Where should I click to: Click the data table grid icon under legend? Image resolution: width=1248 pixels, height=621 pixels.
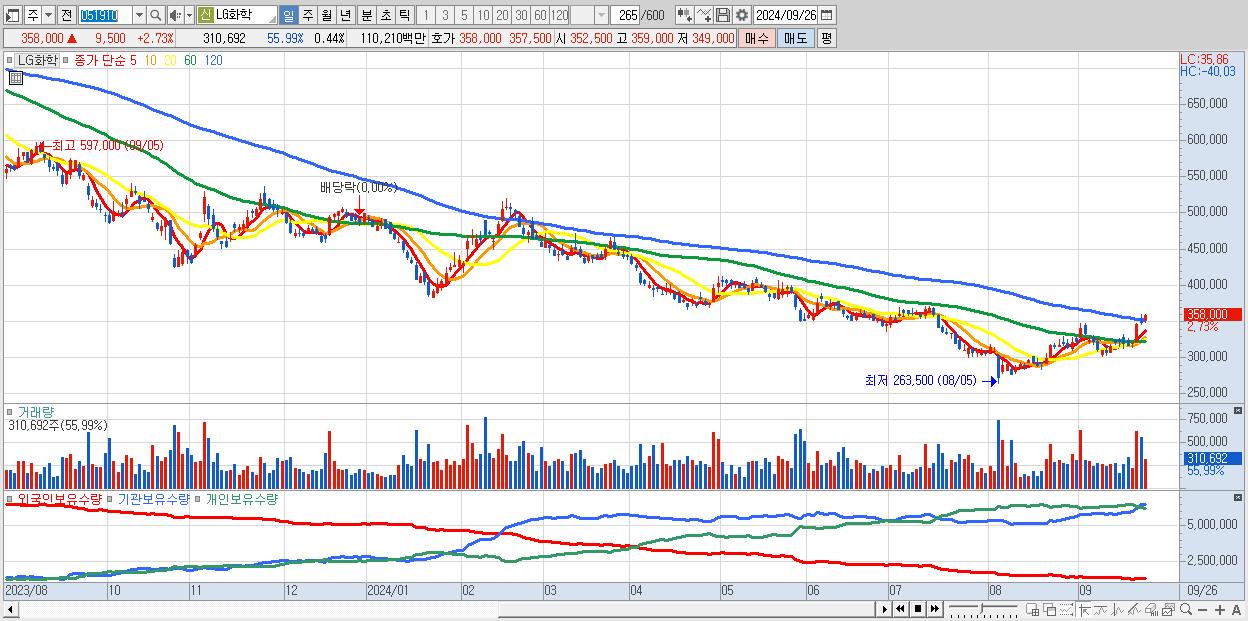point(16,76)
